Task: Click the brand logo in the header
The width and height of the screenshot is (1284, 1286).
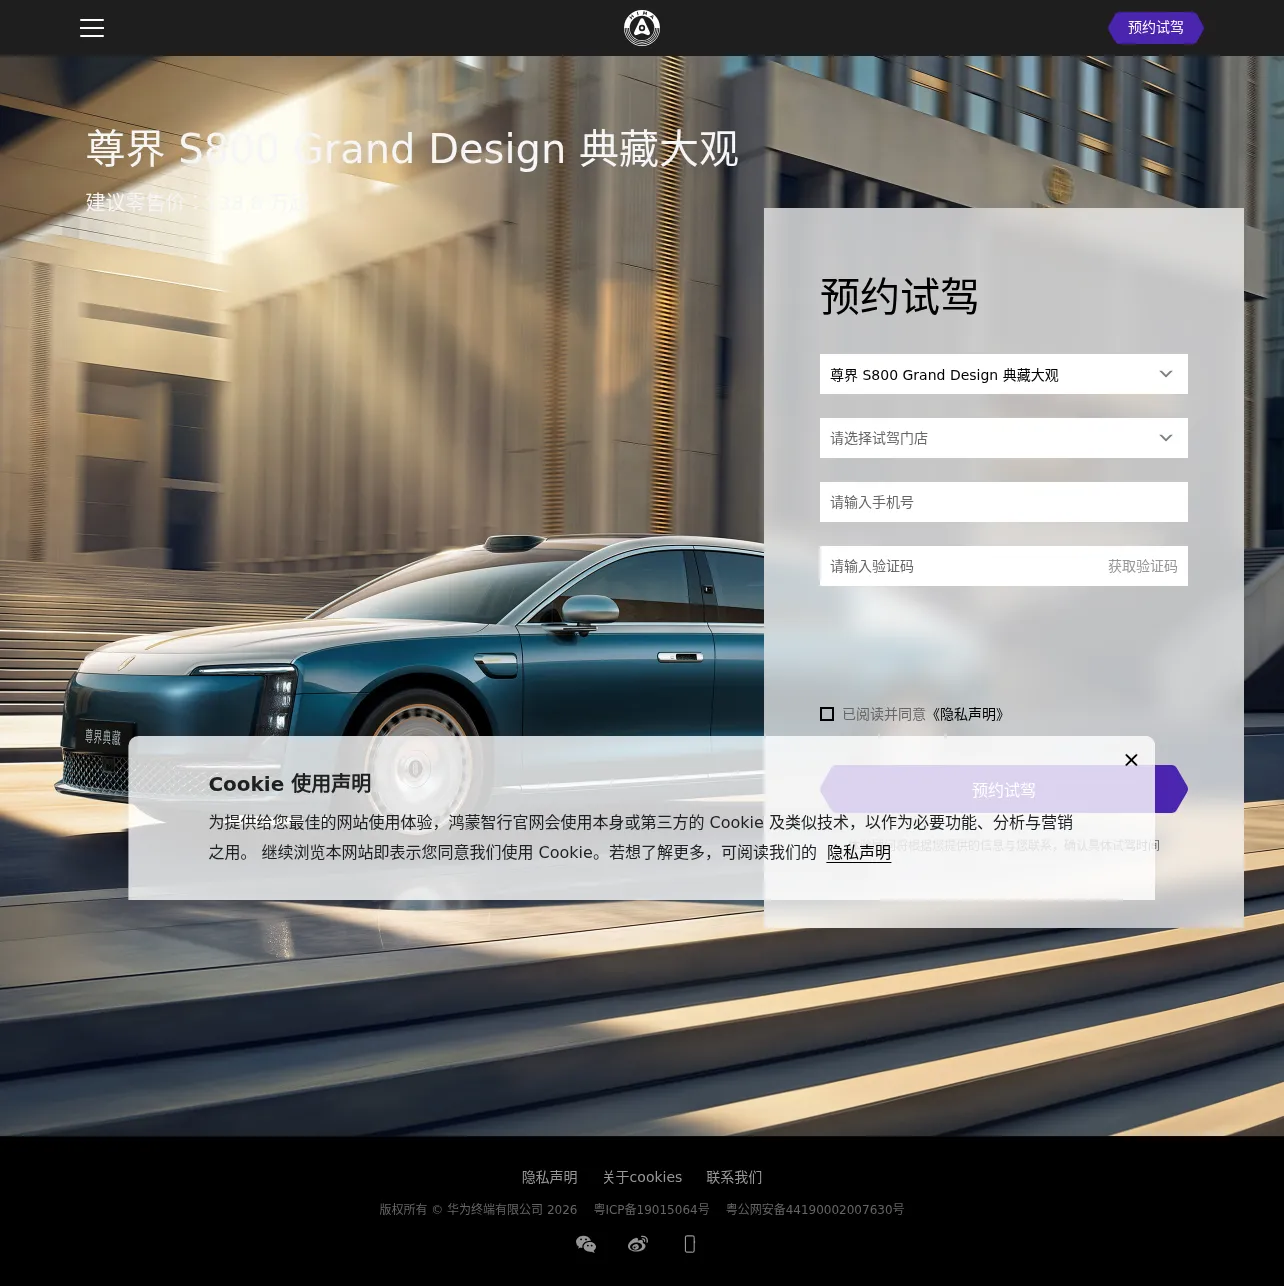Action: pyautogui.click(x=642, y=28)
